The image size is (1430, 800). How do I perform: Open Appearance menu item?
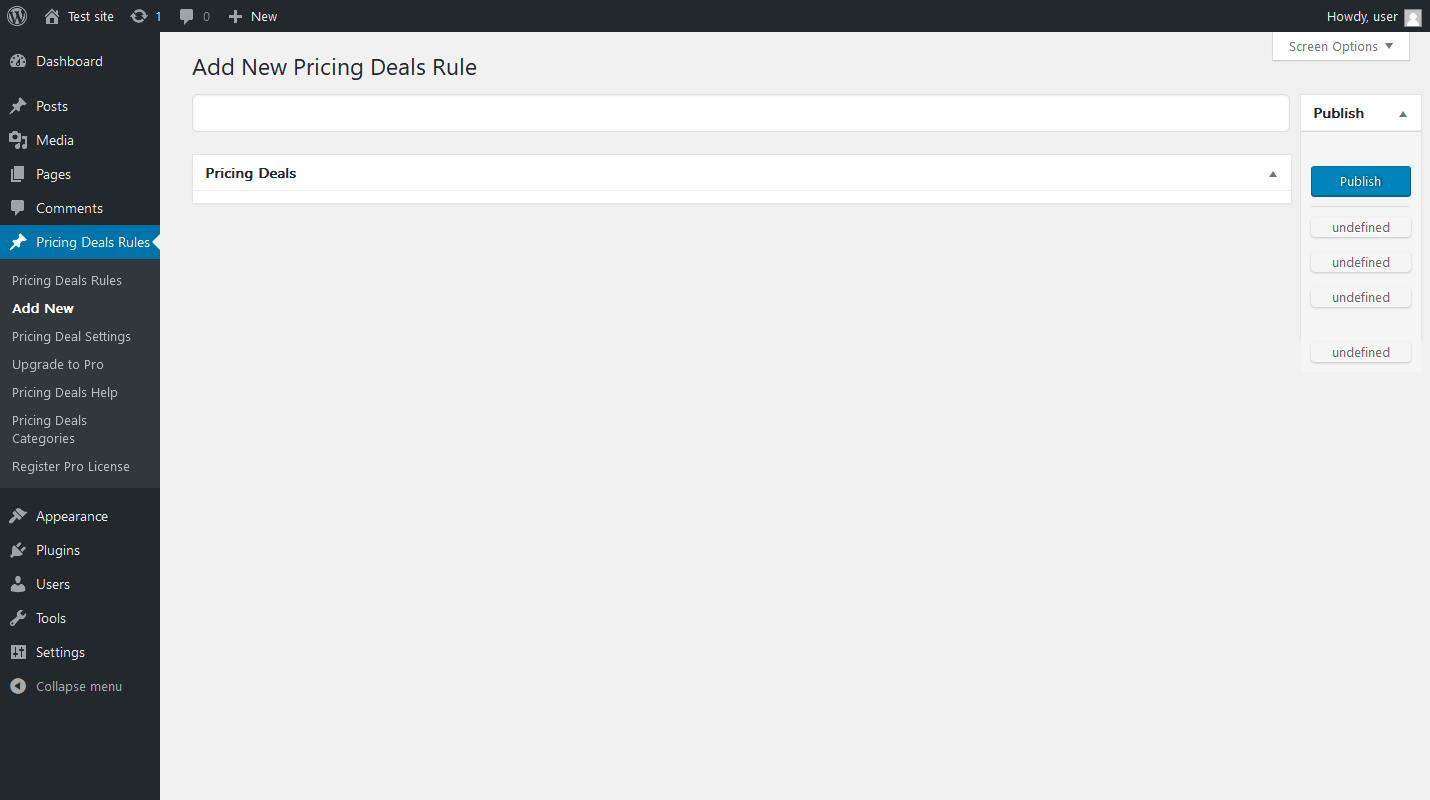pos(80,516)
